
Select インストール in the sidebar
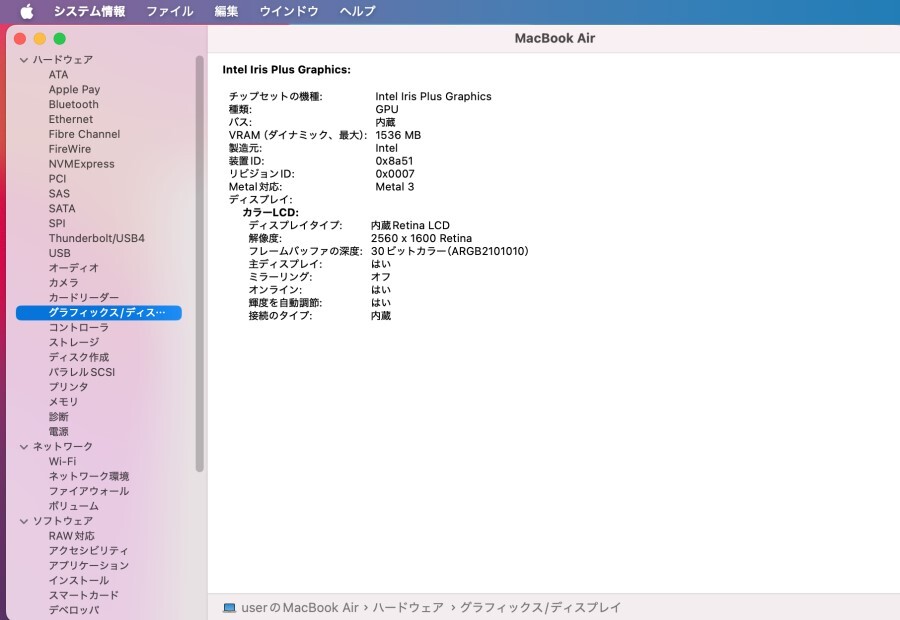pos(79,581)
